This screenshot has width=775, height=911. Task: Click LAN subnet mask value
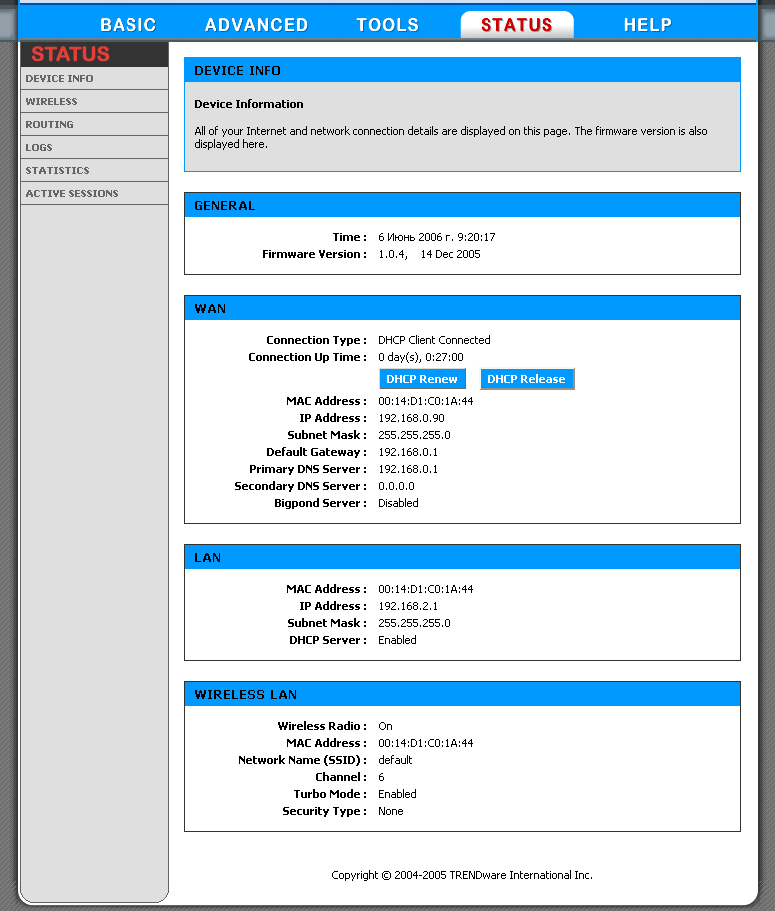pos(414,623)
